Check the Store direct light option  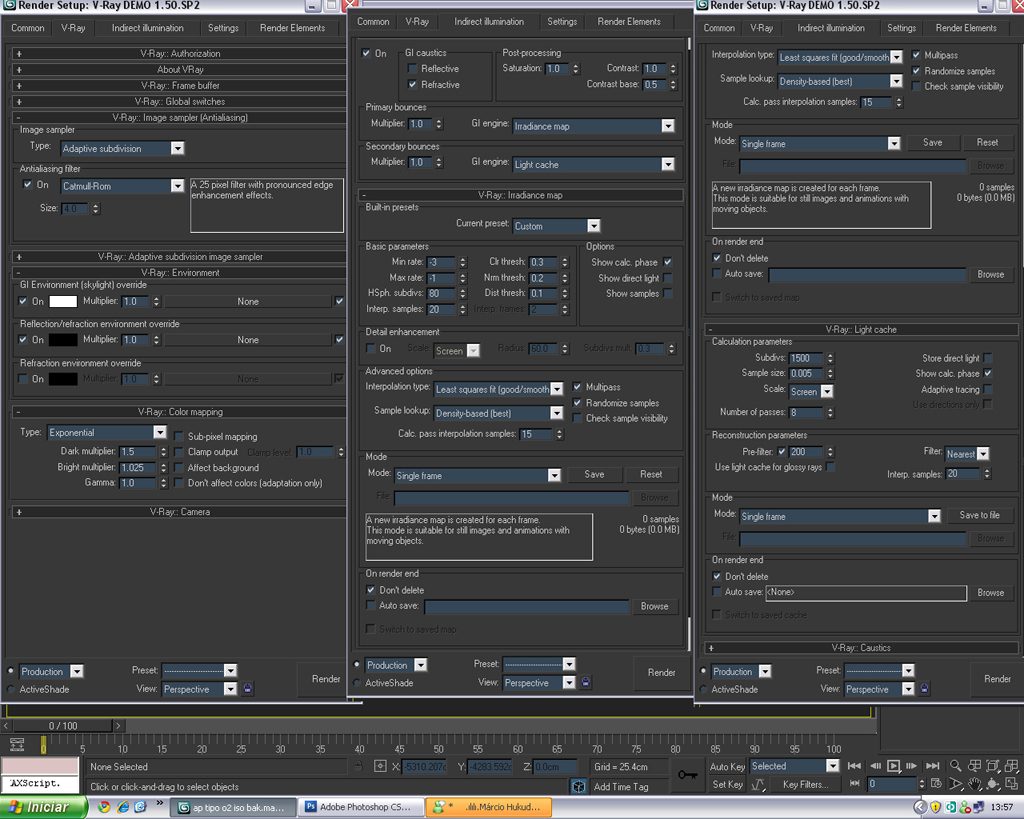click(988, 358)
